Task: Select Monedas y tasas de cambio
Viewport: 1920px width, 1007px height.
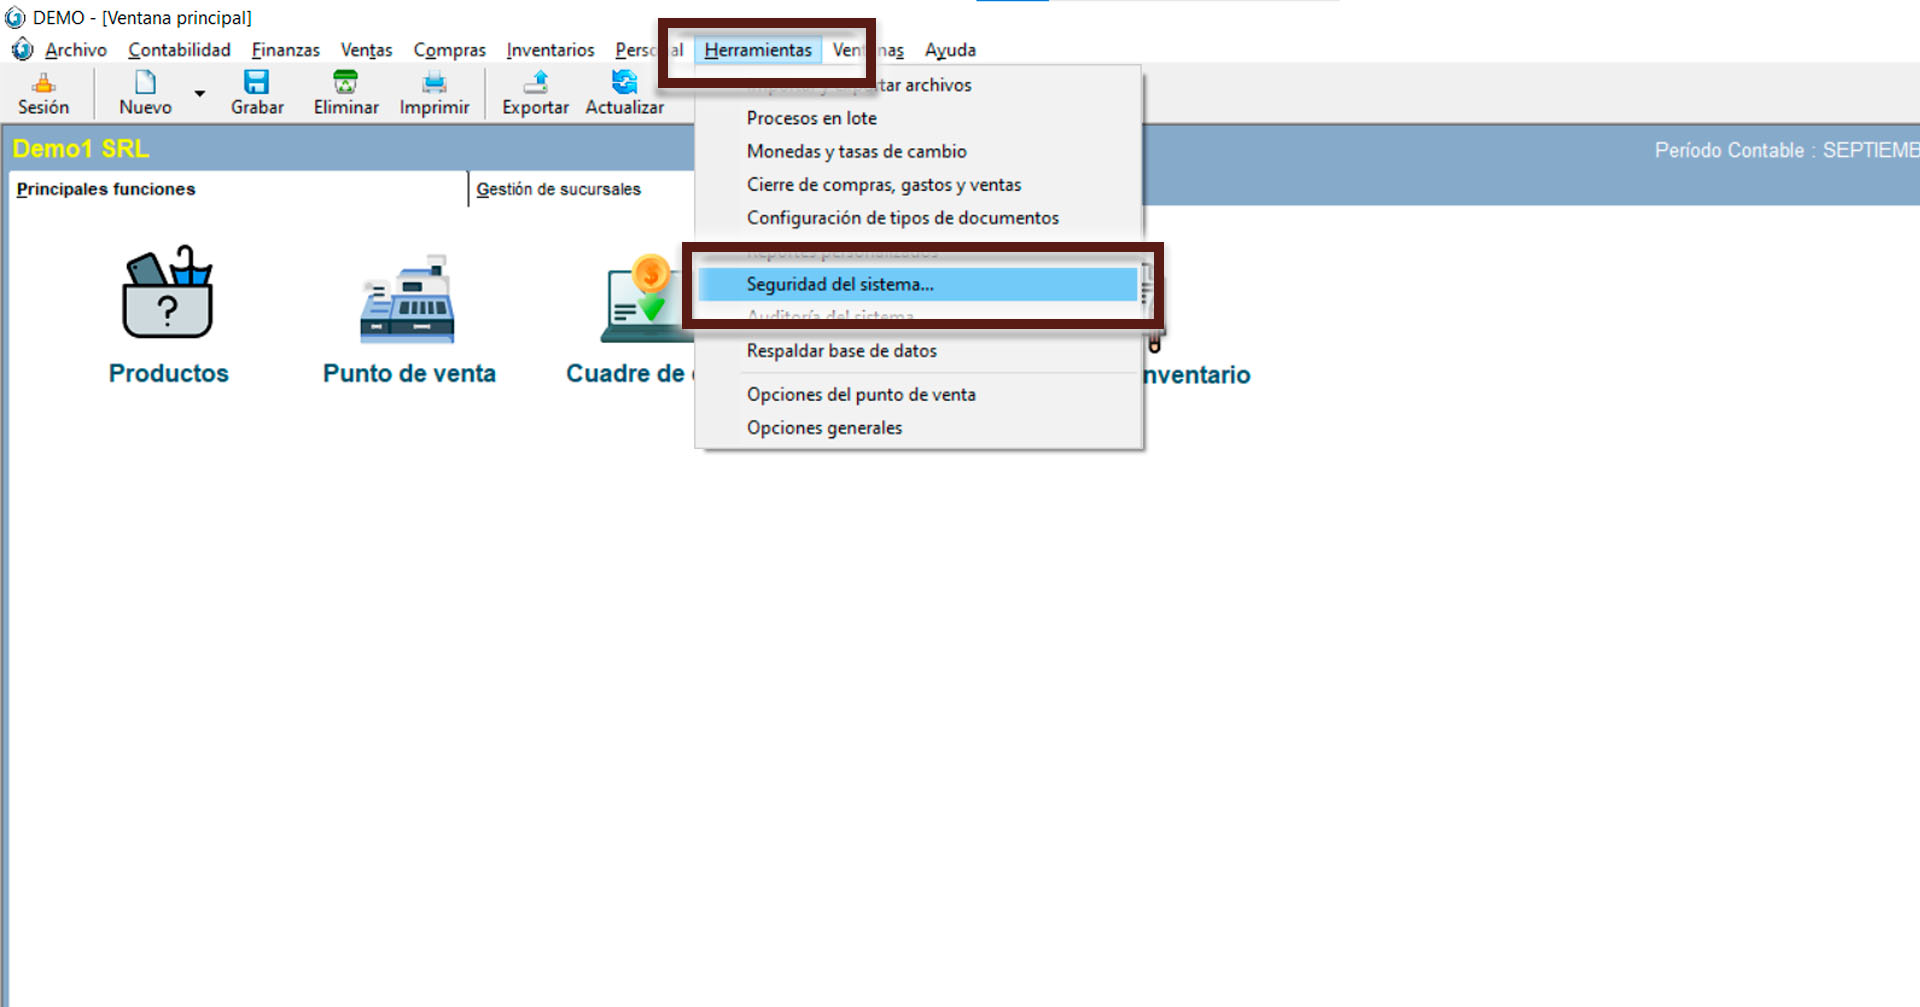Action: pyautogui.click(x=856, y=152)
